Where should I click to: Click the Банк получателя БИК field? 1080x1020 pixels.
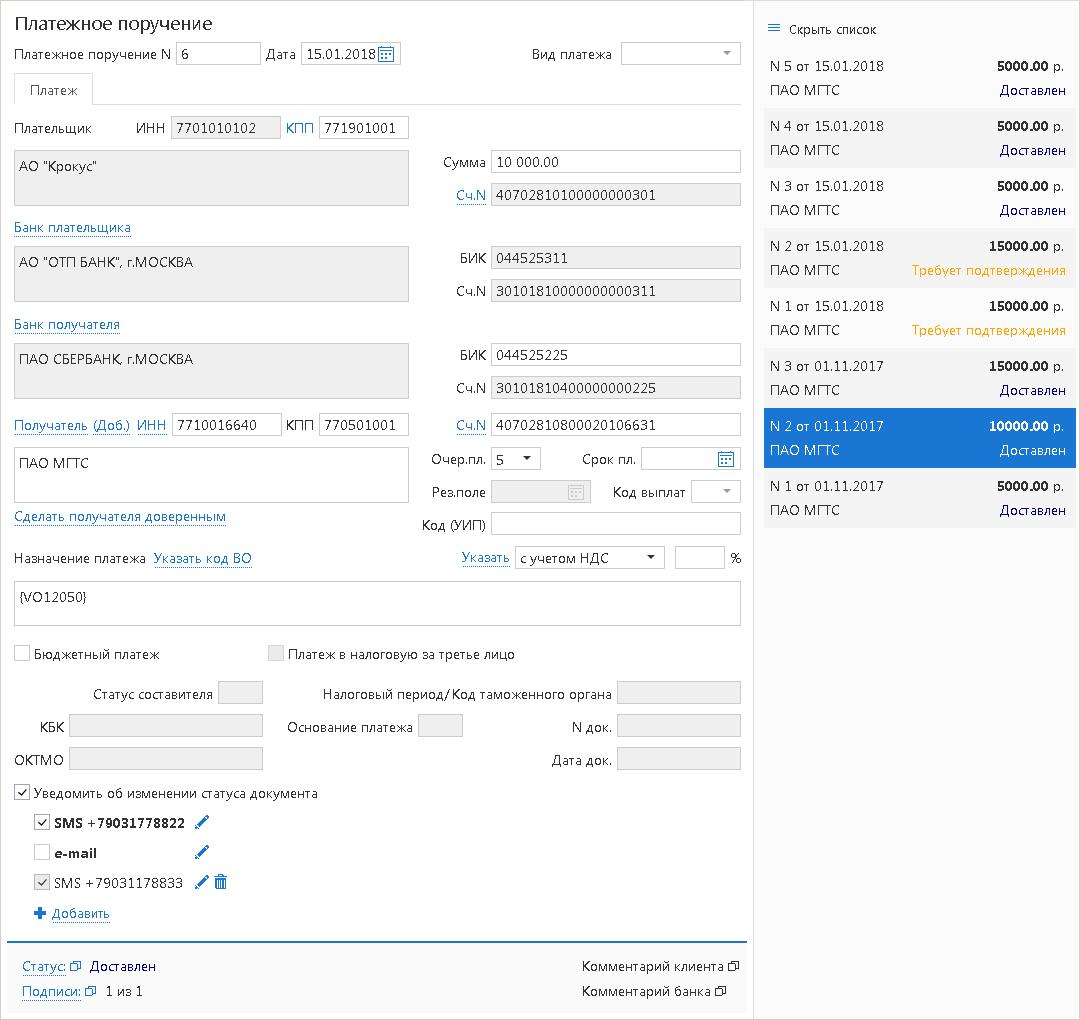point(616,355)
